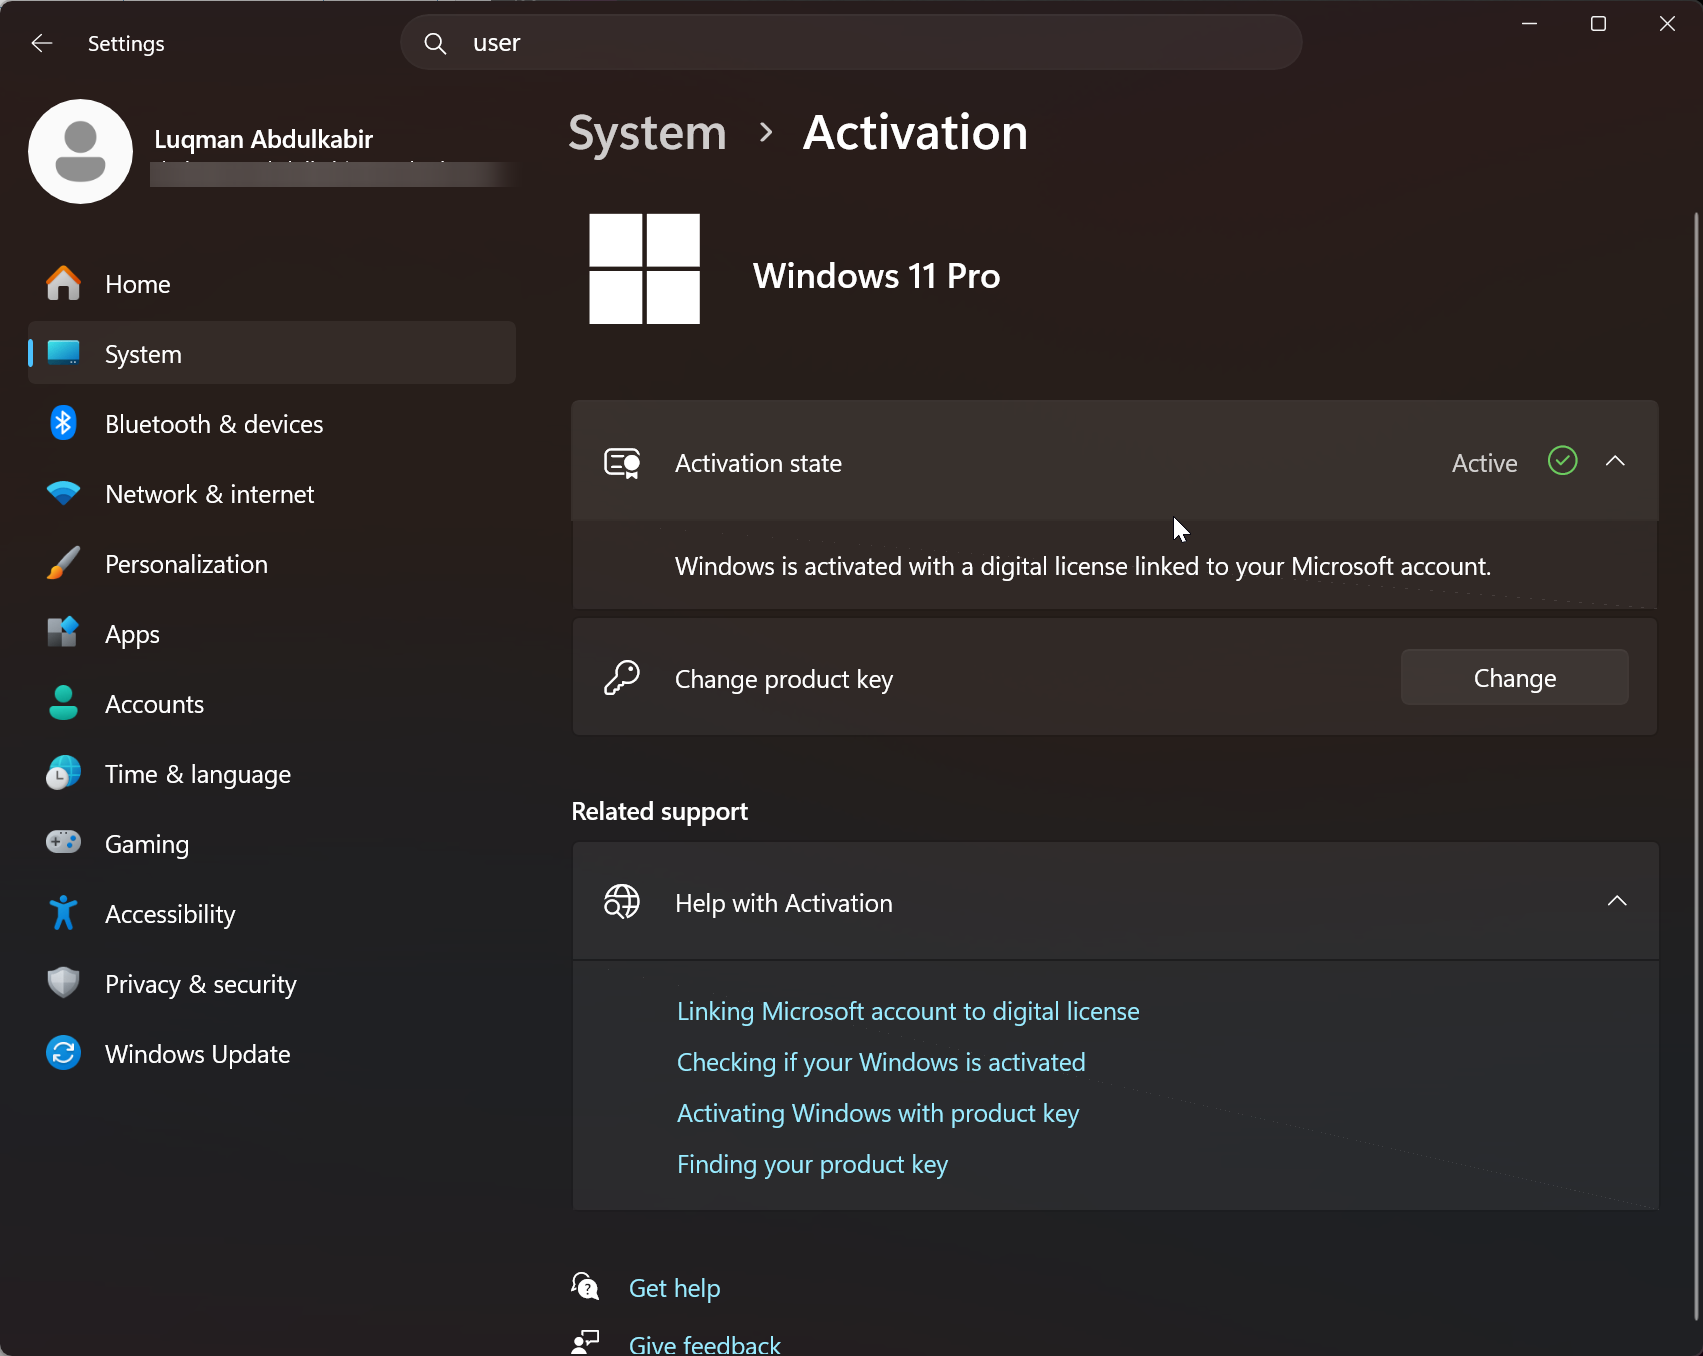Image resolution: width=1703 pixels, height=1356 pixels.
Task: Select System in the sidebar
Action: pyautogui.click(x=272, y=353)
